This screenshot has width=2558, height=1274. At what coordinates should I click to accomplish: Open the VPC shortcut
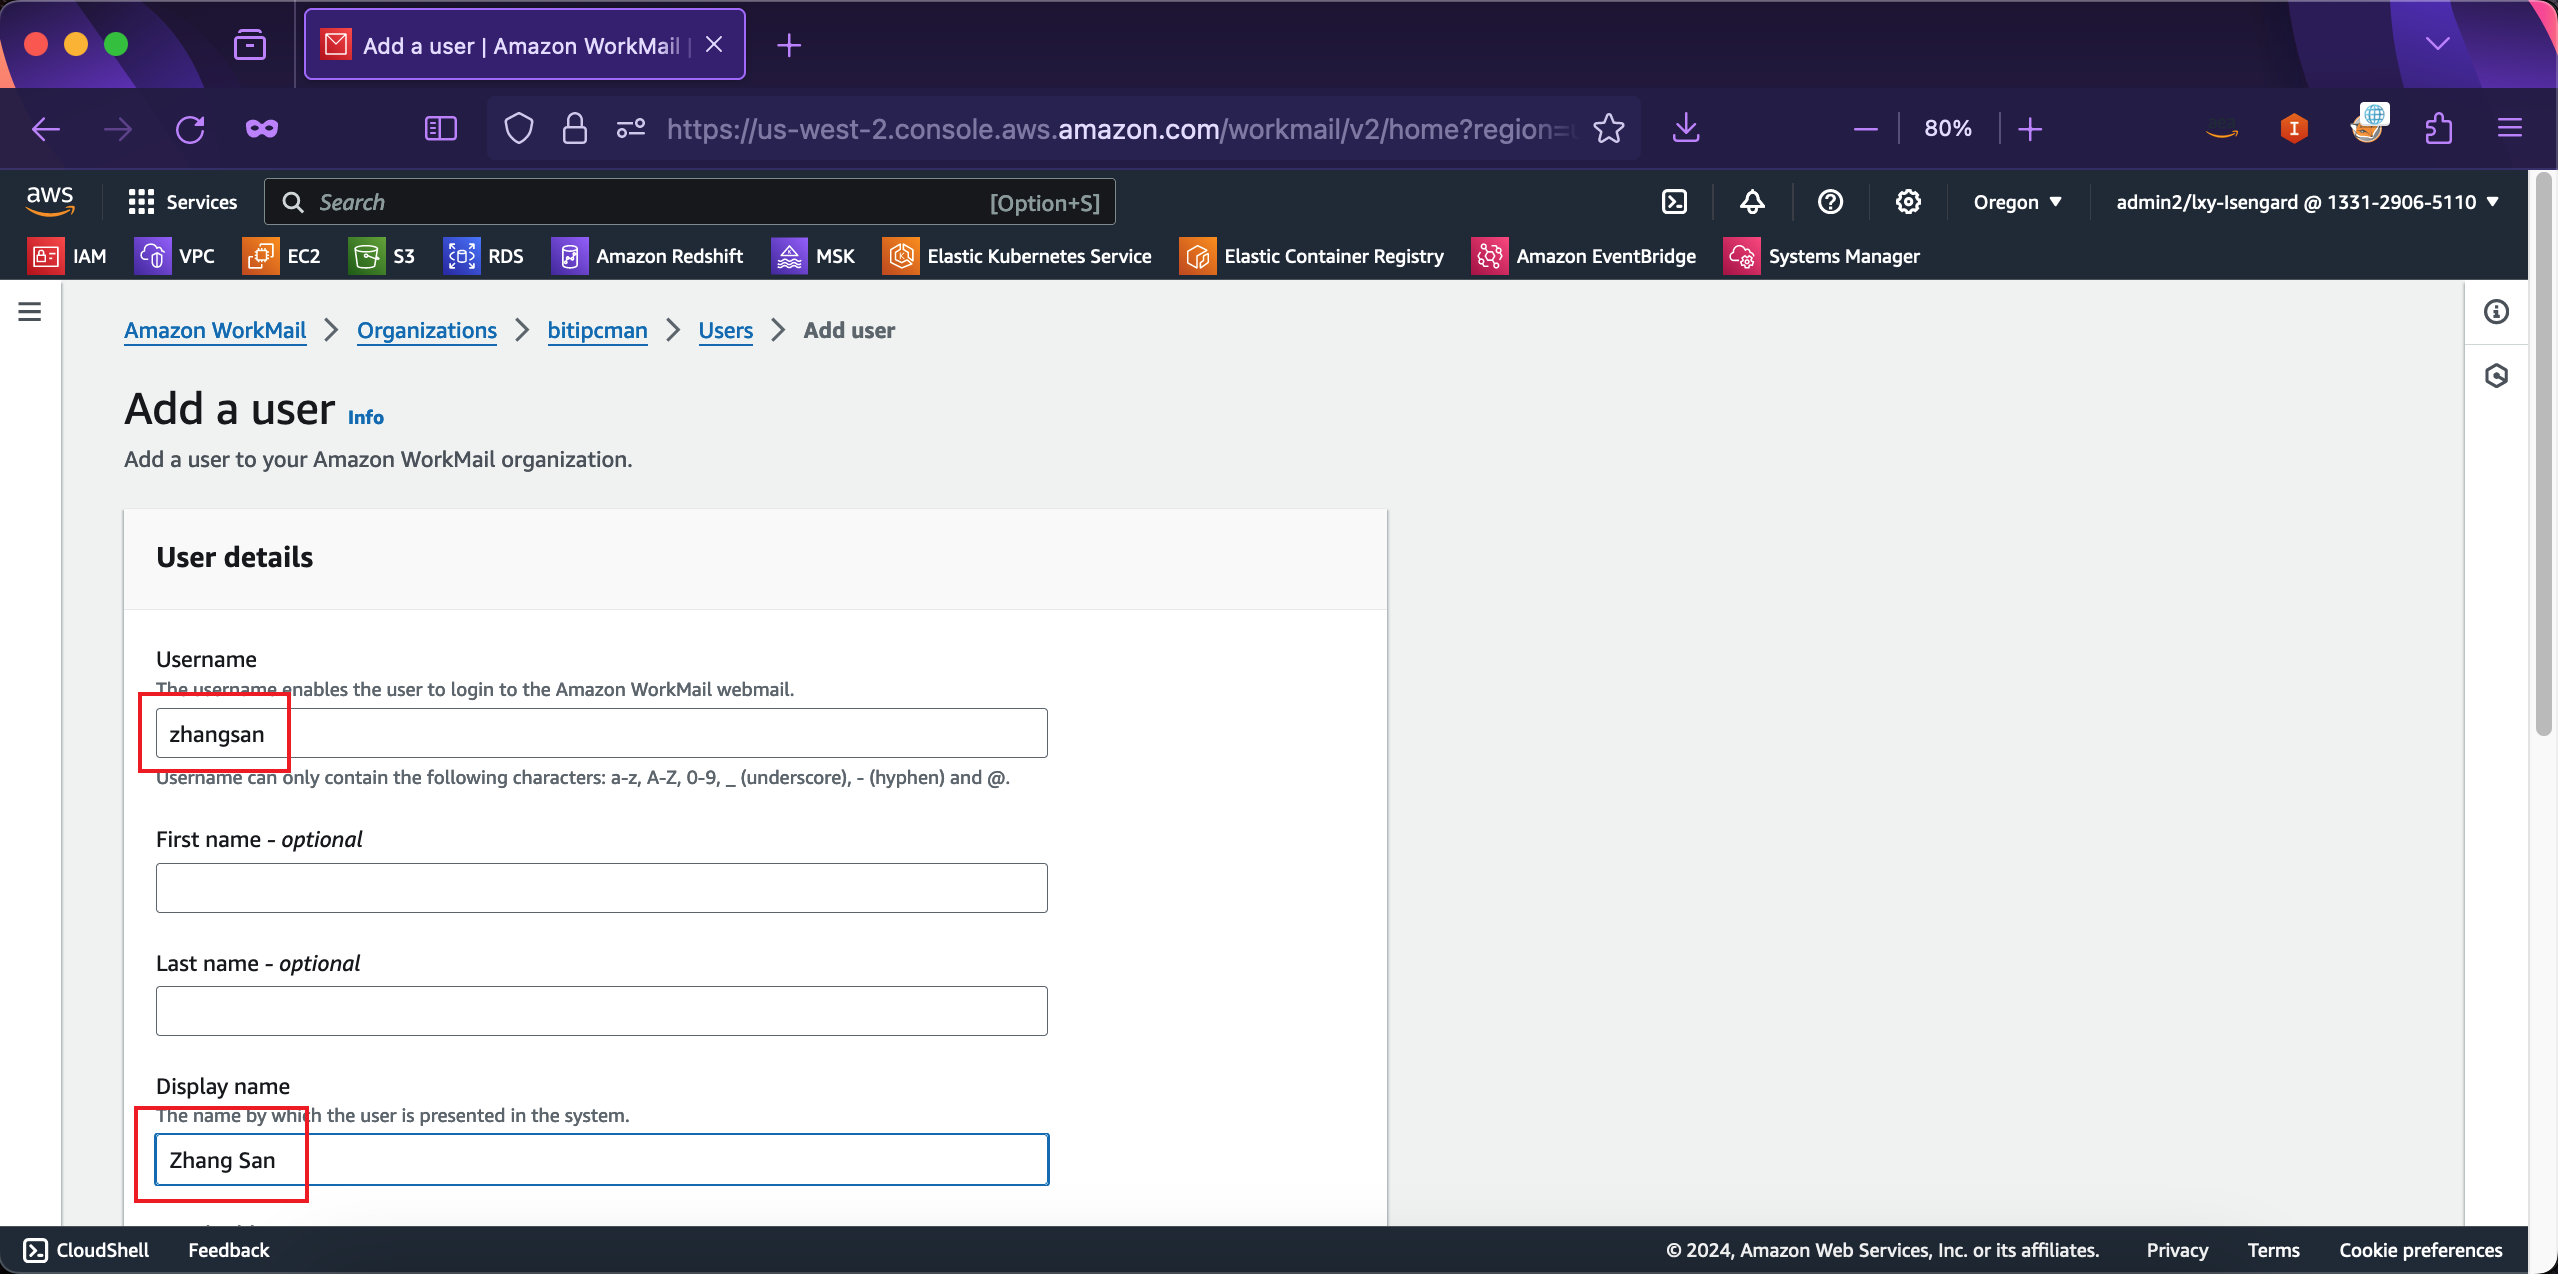pos(175,256)
